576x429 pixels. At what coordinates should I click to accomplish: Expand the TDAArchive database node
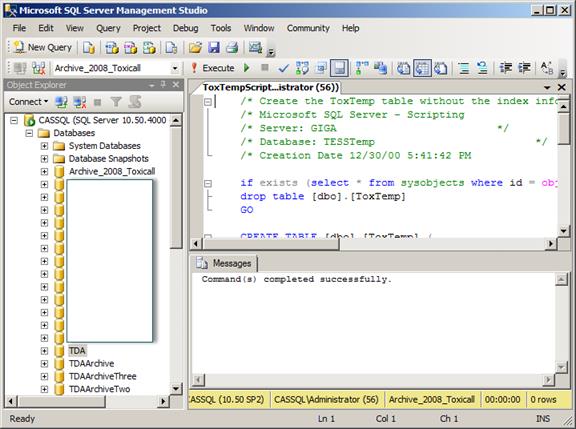click(x=44, y=364)
